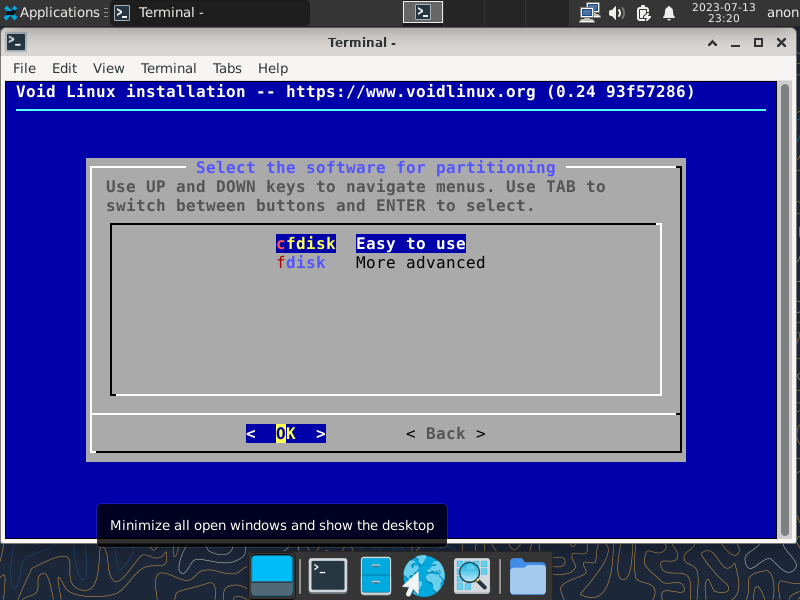800x600 pixels.
Task: Launch the Terminal emulator from dock
Action: tap(328, 576)
